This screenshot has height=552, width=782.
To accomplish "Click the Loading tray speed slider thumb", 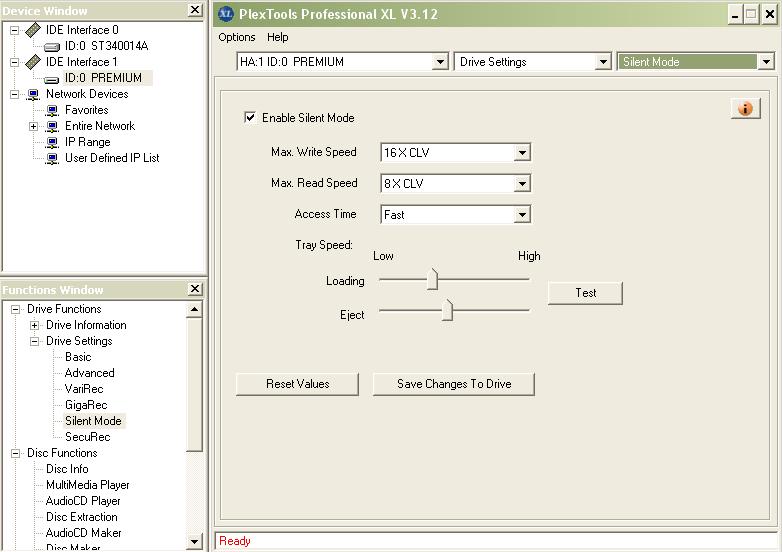I will click(432, 279).
